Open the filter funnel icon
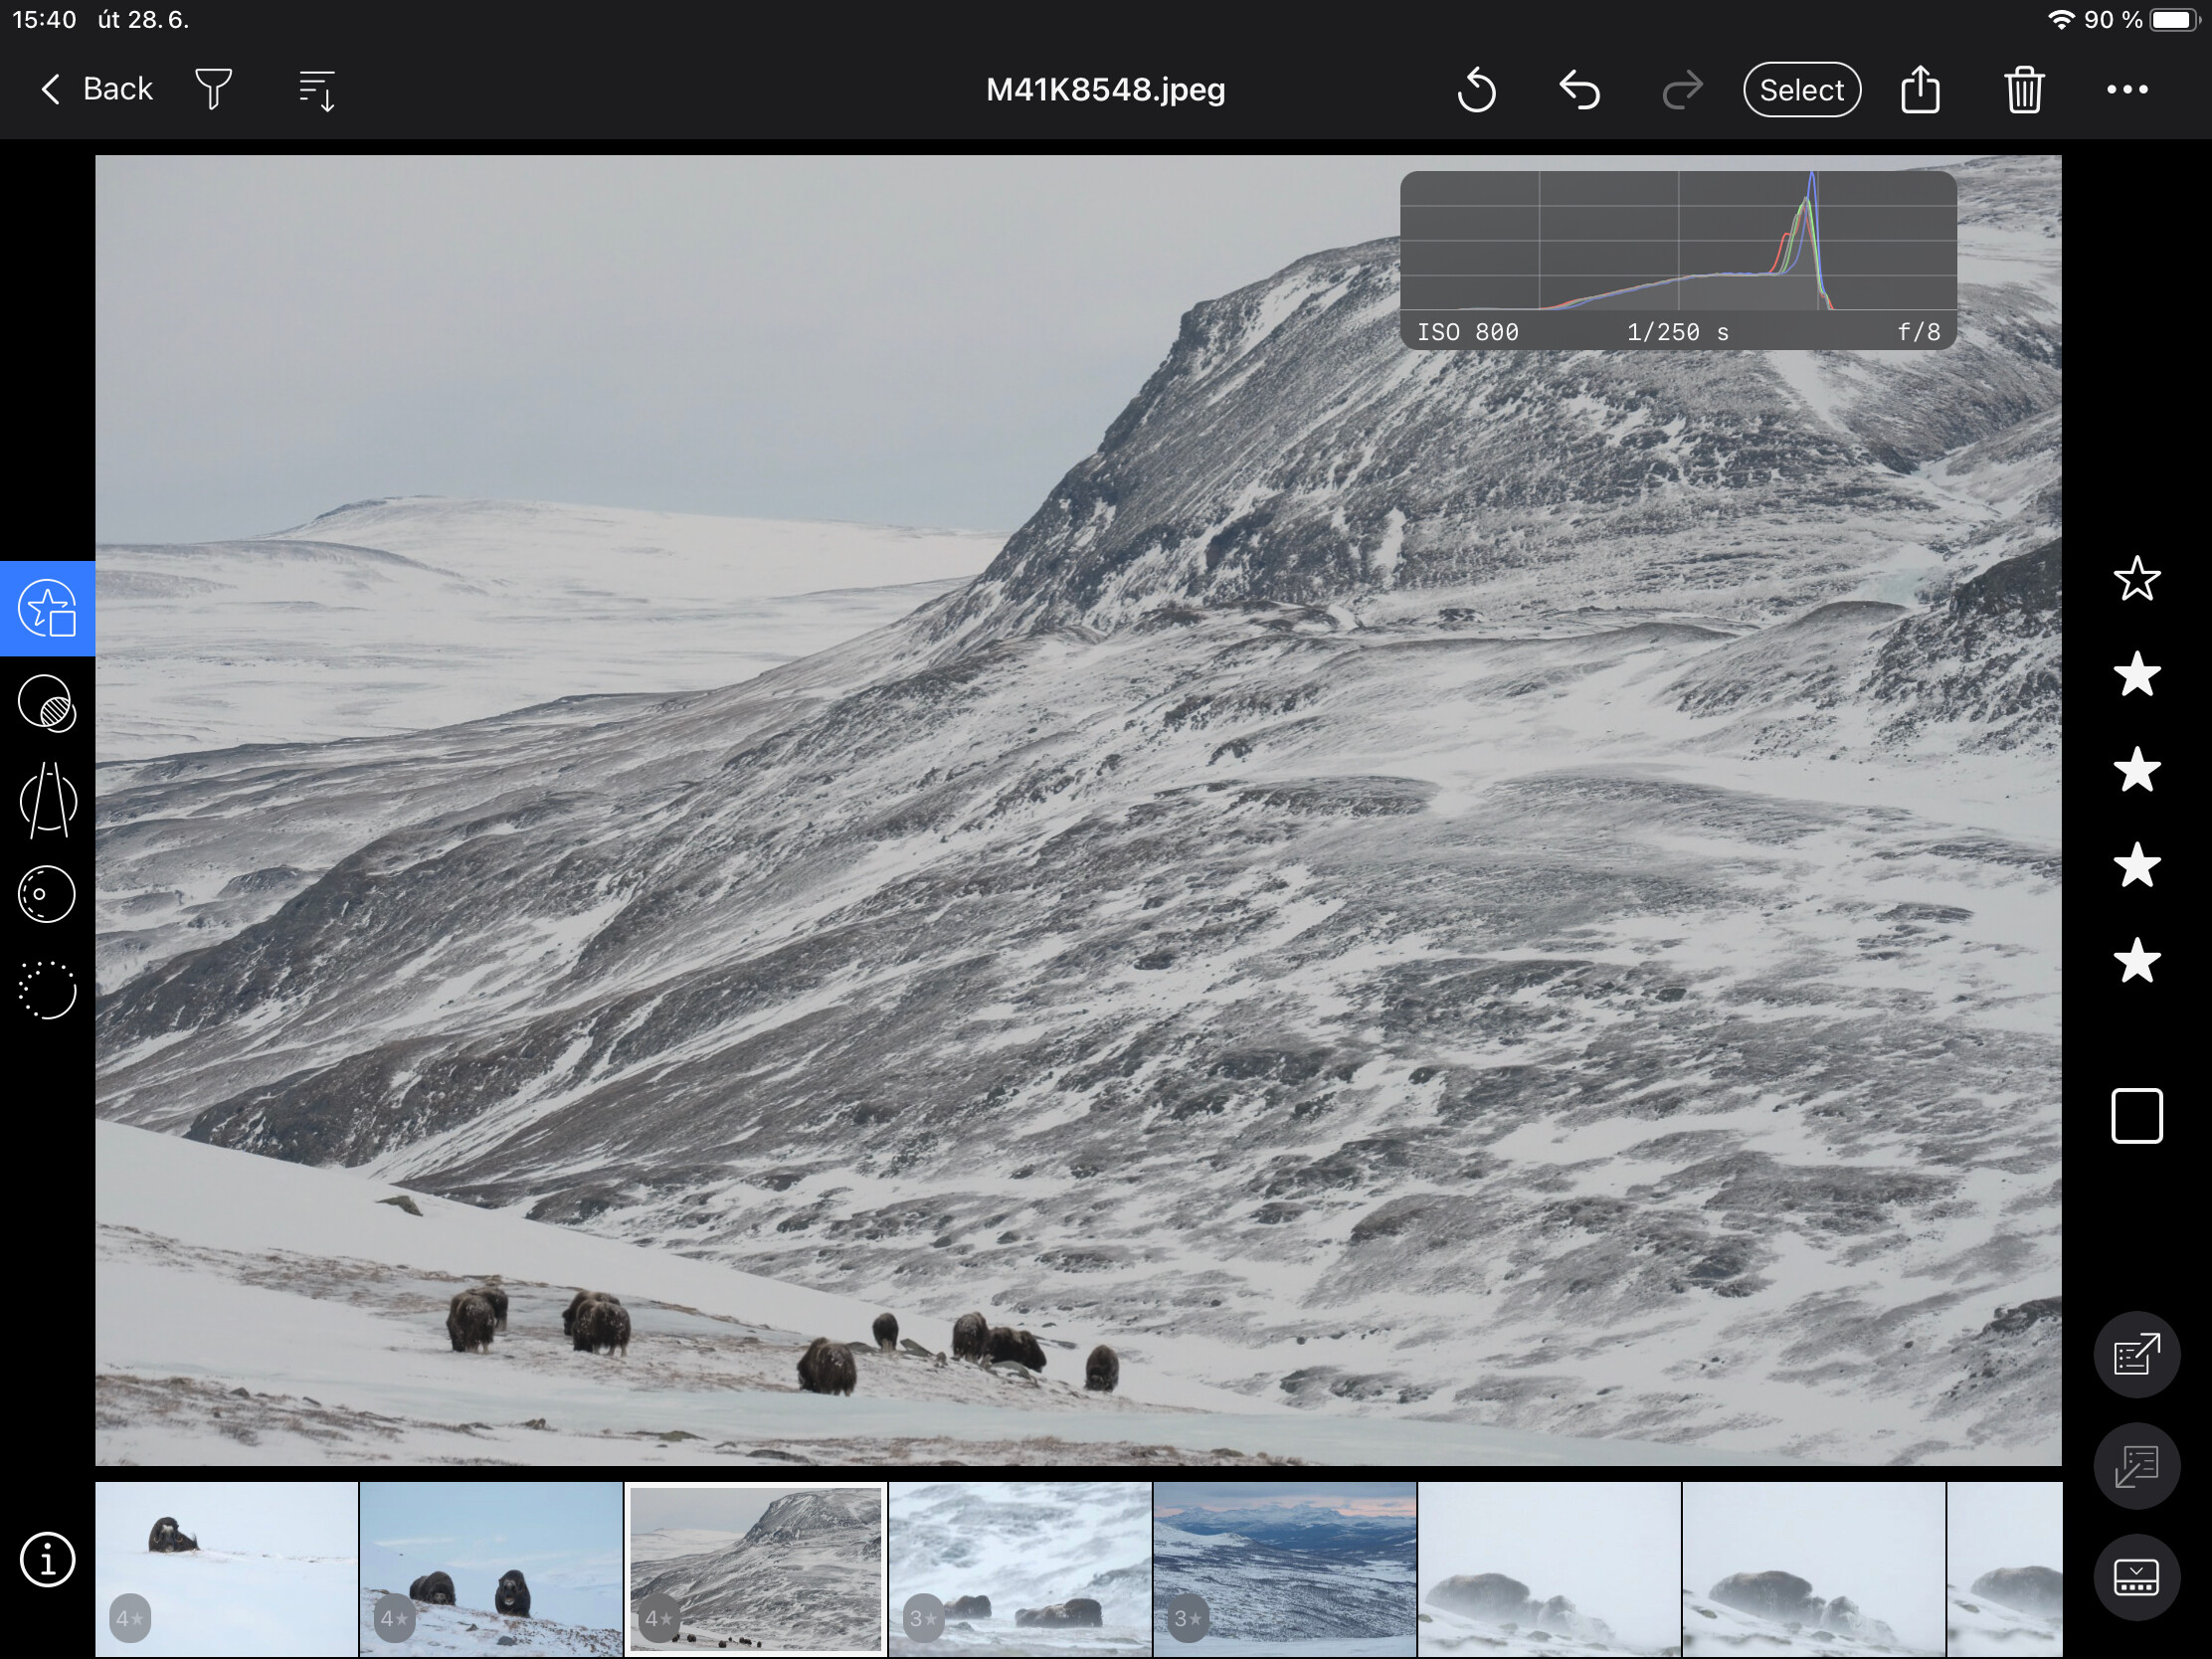The image size is (2212, 1659). (213, 89)
